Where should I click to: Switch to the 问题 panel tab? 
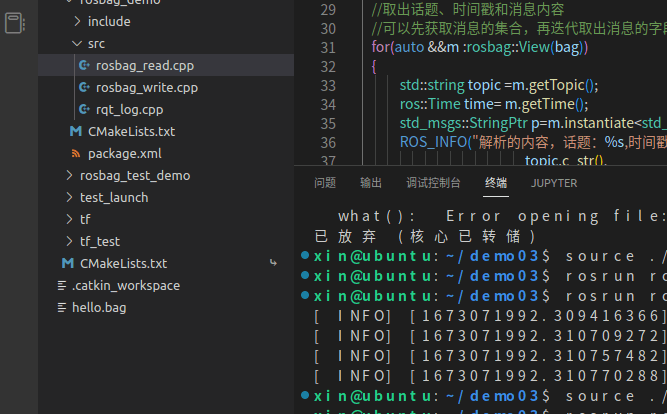pyautogui.click(x=325, y=183)
